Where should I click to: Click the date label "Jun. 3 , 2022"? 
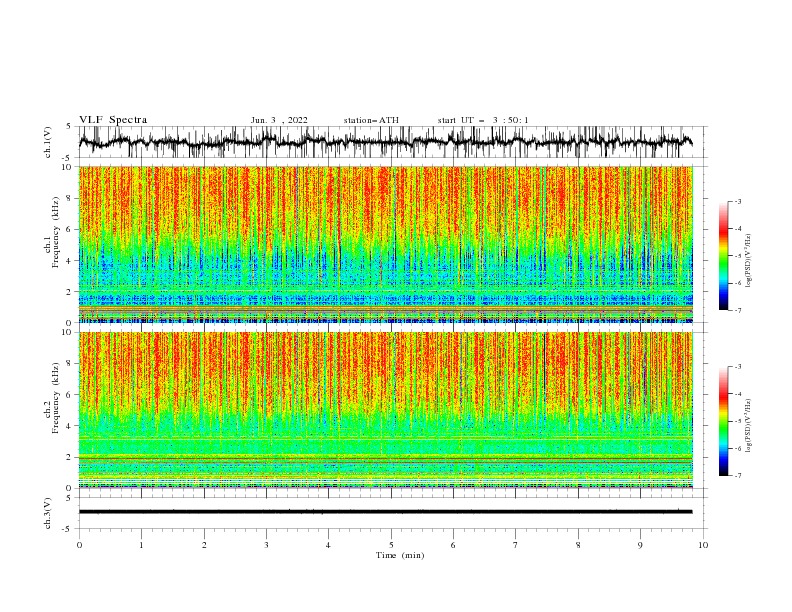click(279, 120)
